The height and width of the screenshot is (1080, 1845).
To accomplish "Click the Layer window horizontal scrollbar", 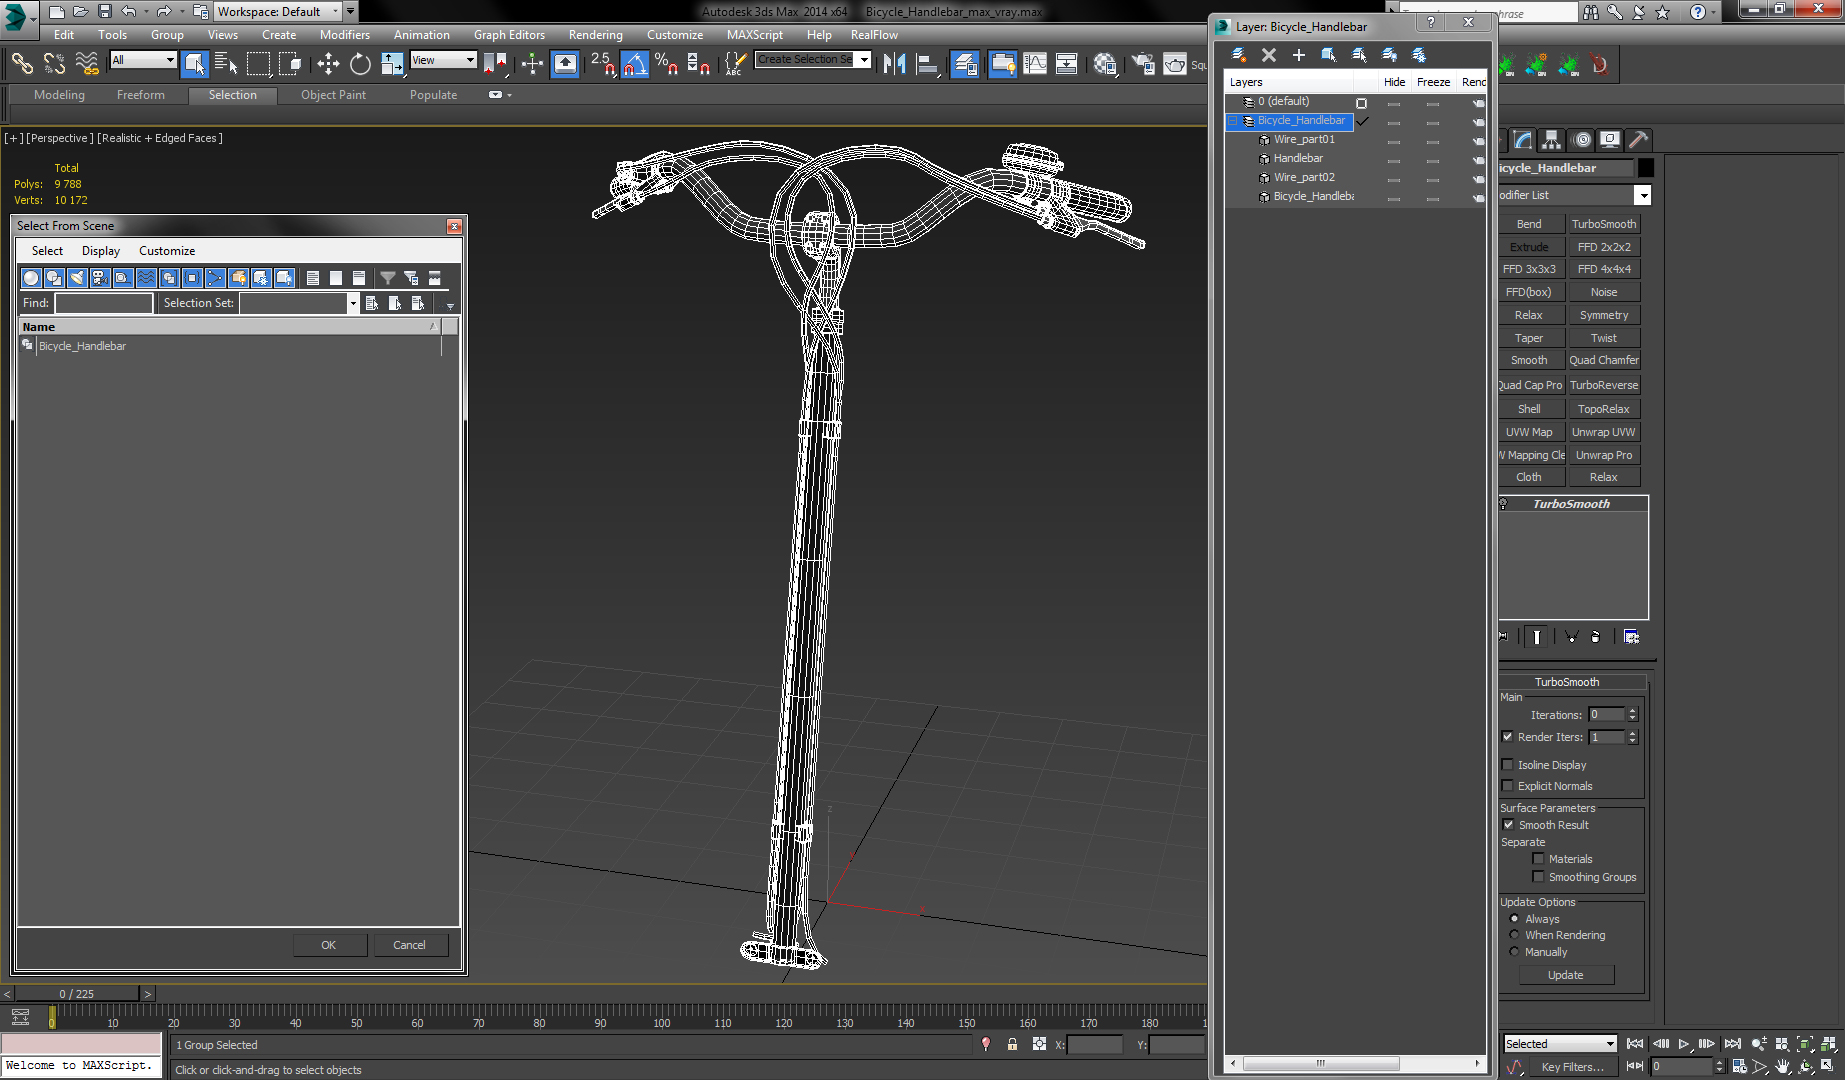I will (x=1320, y=1063).
